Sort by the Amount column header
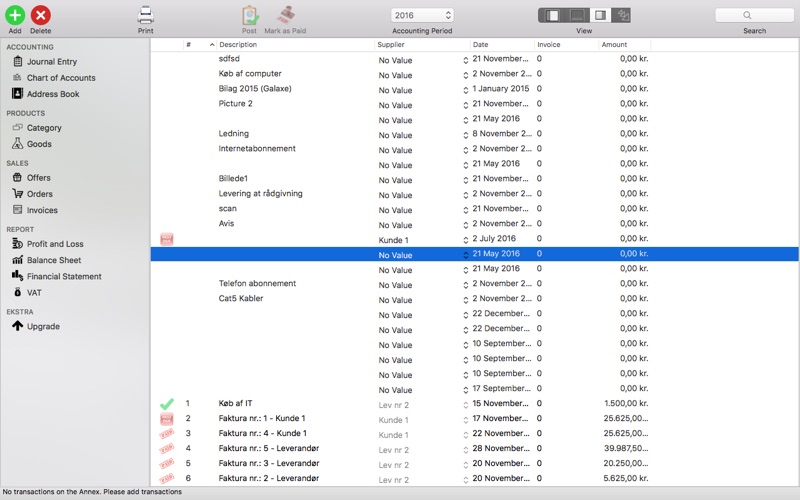The width and height of the screenshot is (800, 500). click(x=624, y=44)
